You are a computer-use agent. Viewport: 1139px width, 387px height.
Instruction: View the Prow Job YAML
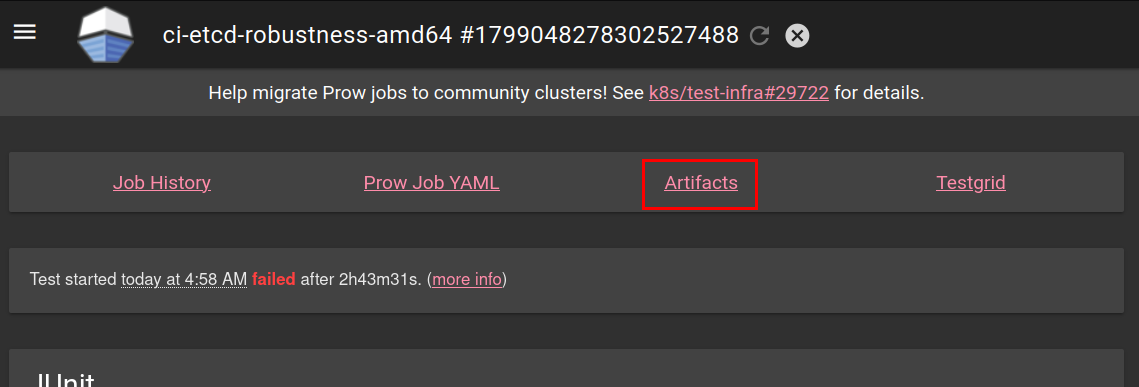[x=431, y=182]
